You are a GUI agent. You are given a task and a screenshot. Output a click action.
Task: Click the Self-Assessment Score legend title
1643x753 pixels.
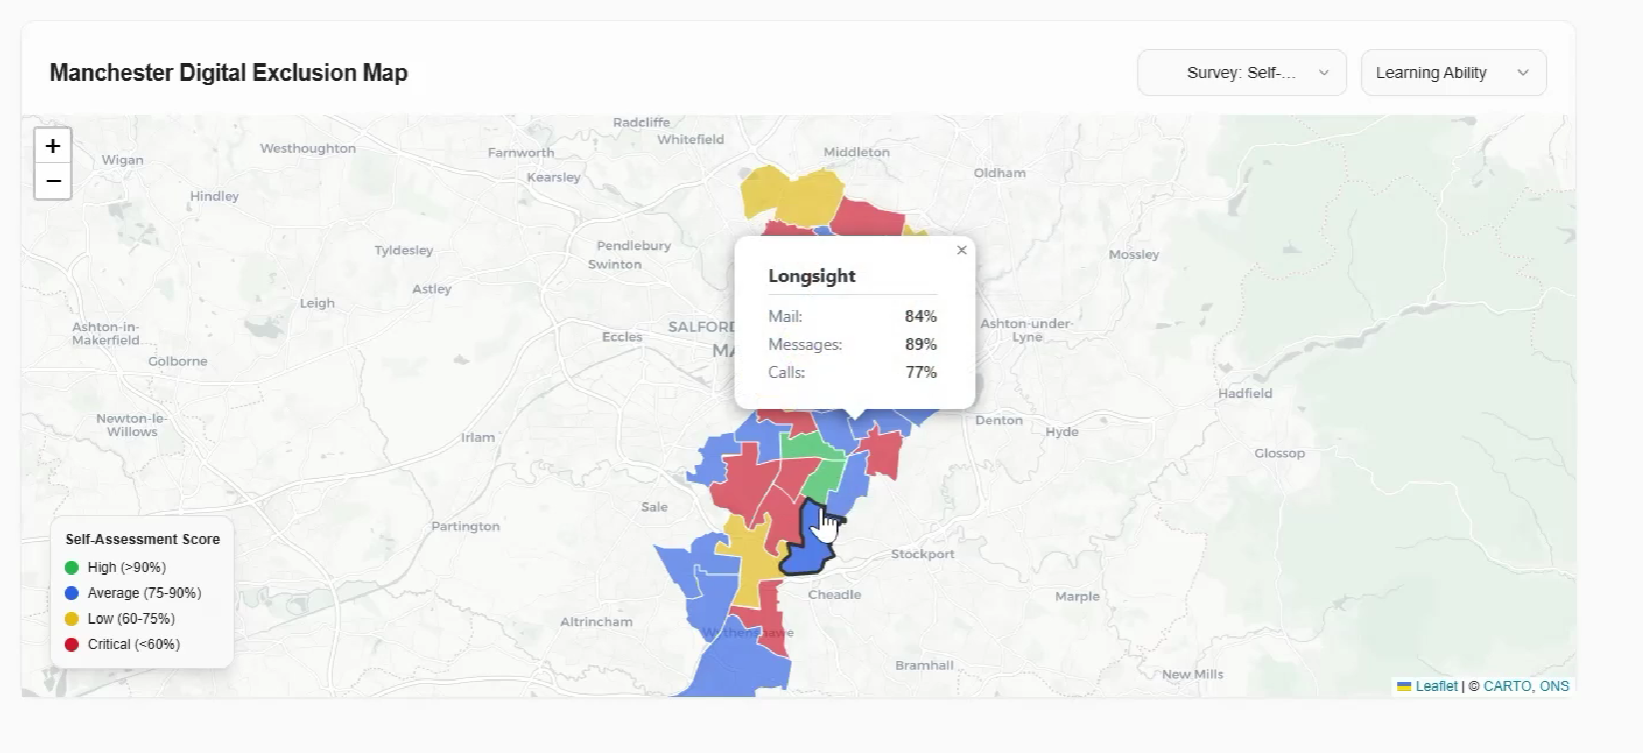[x=143, y=539]
